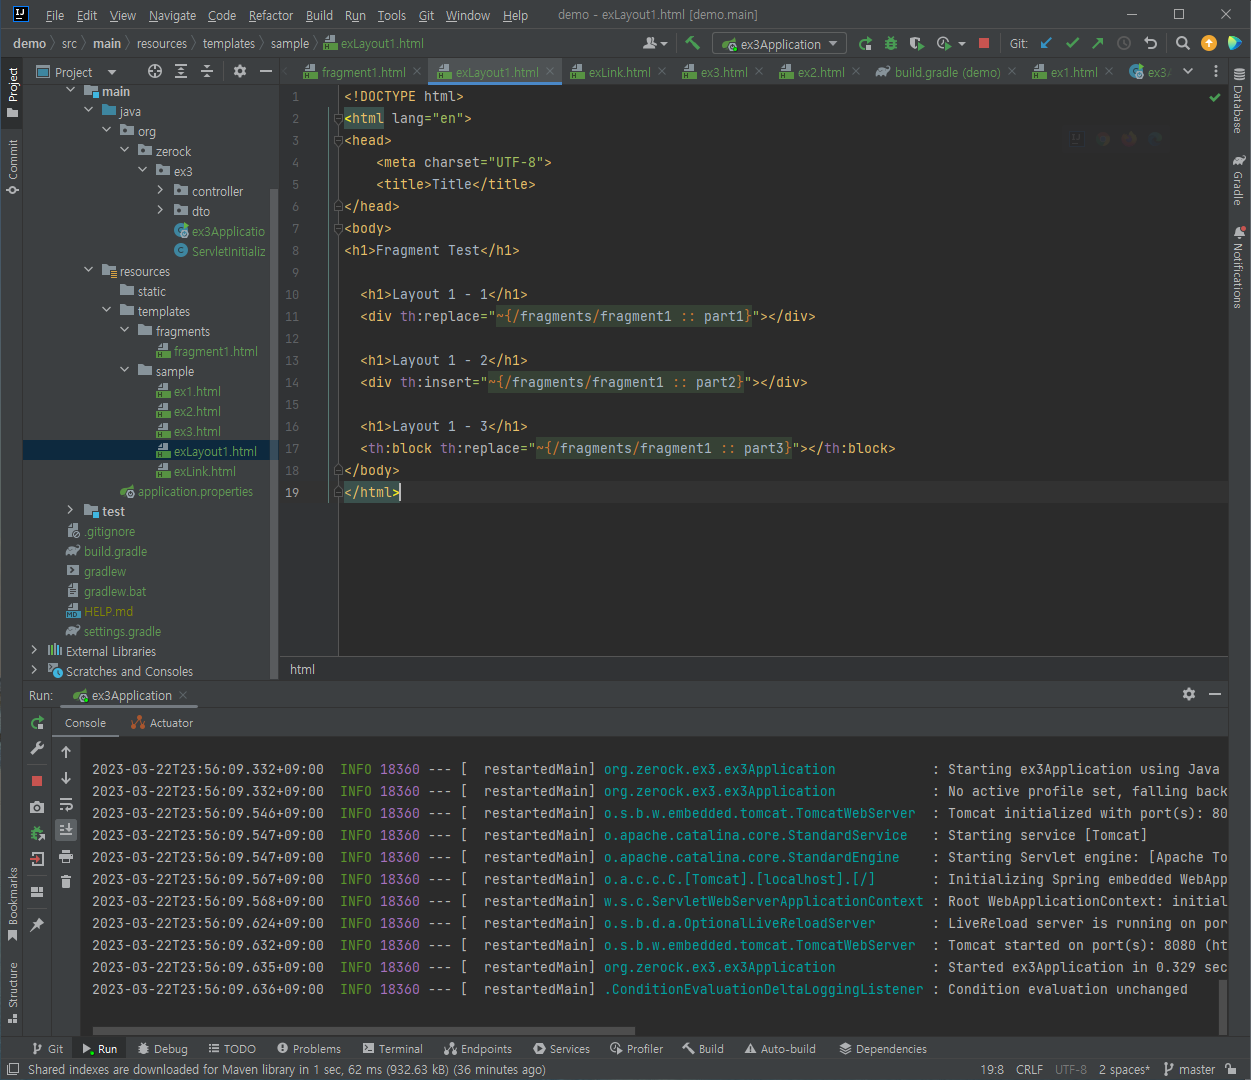The image size is (1251, 1080).
Task: Click html breadcrumb below editor
Action: click(x=302, y=669)
